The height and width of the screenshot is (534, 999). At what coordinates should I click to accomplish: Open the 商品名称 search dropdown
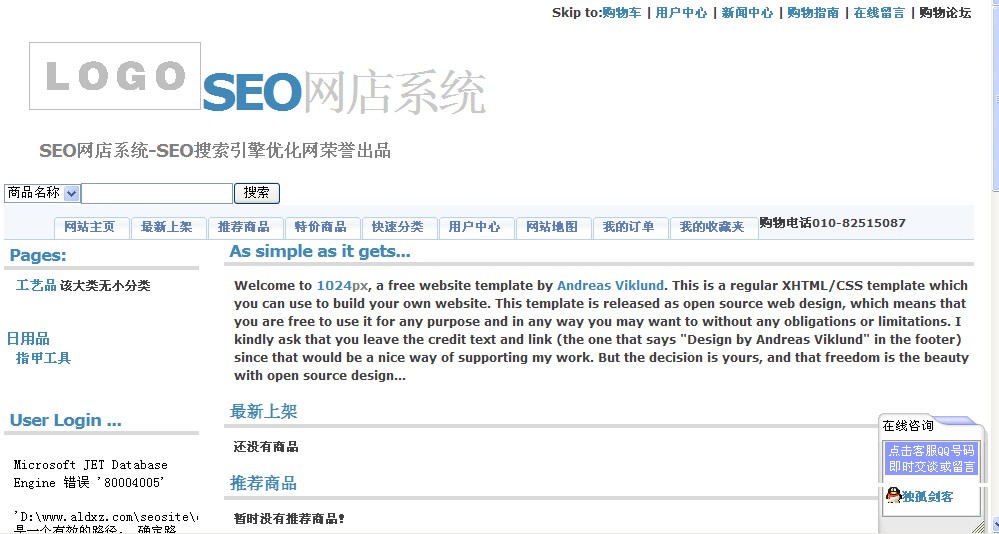[42, 193]
